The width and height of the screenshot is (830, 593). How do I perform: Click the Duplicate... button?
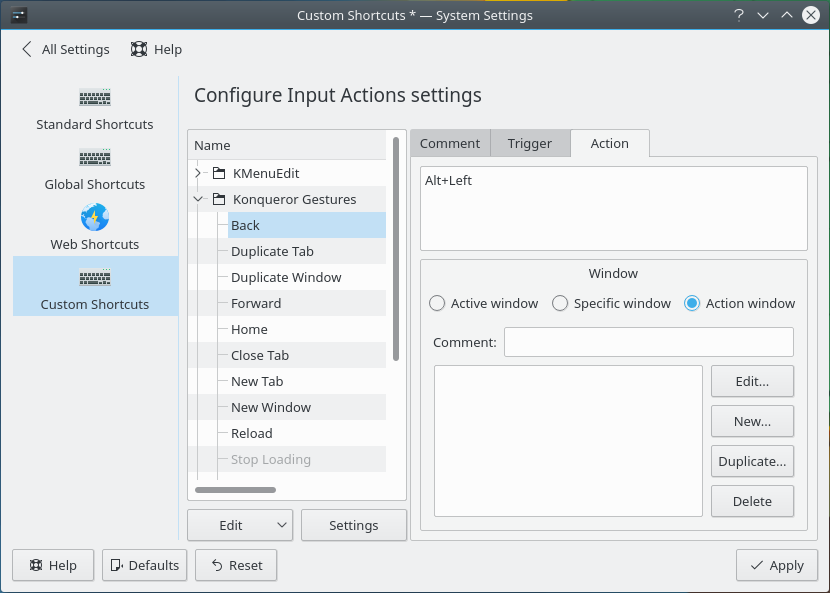753,461
